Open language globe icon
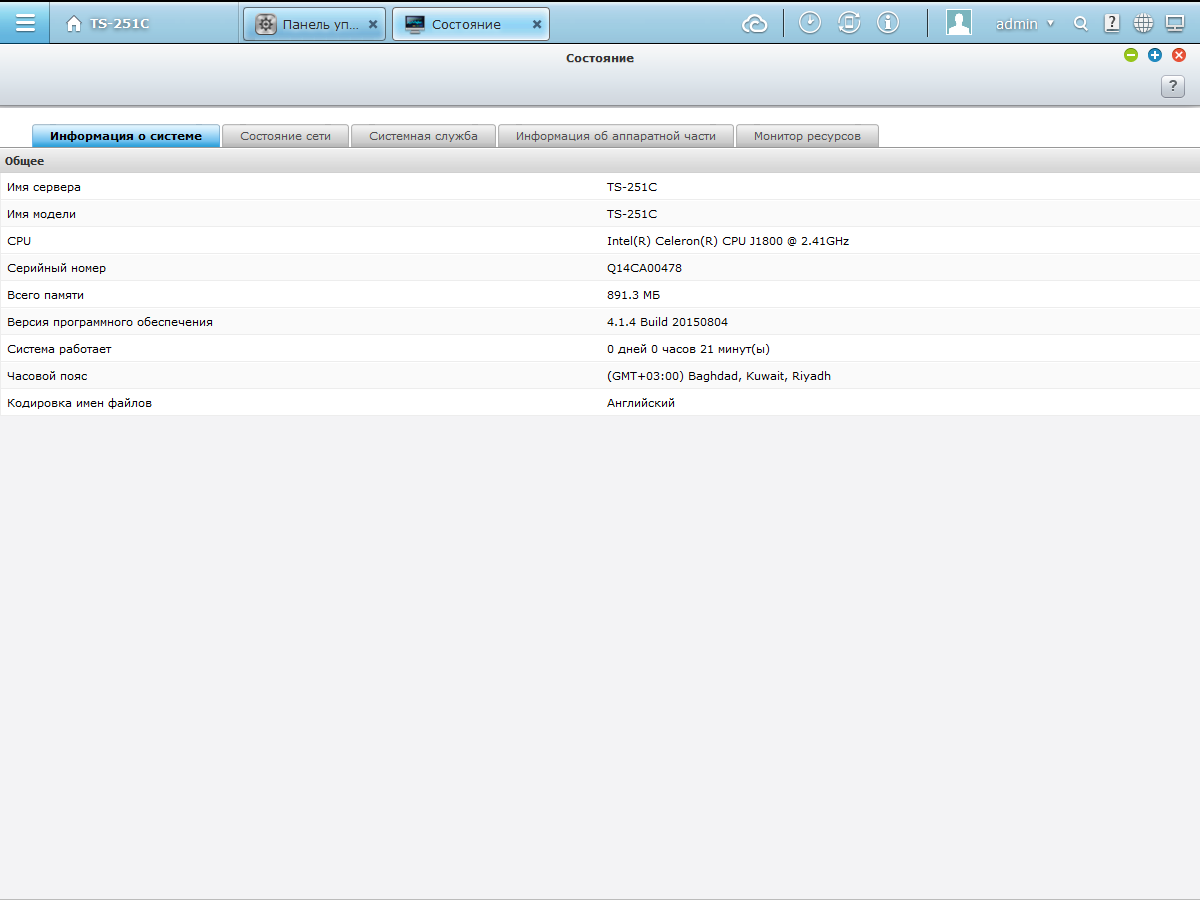 [1143, 23]
